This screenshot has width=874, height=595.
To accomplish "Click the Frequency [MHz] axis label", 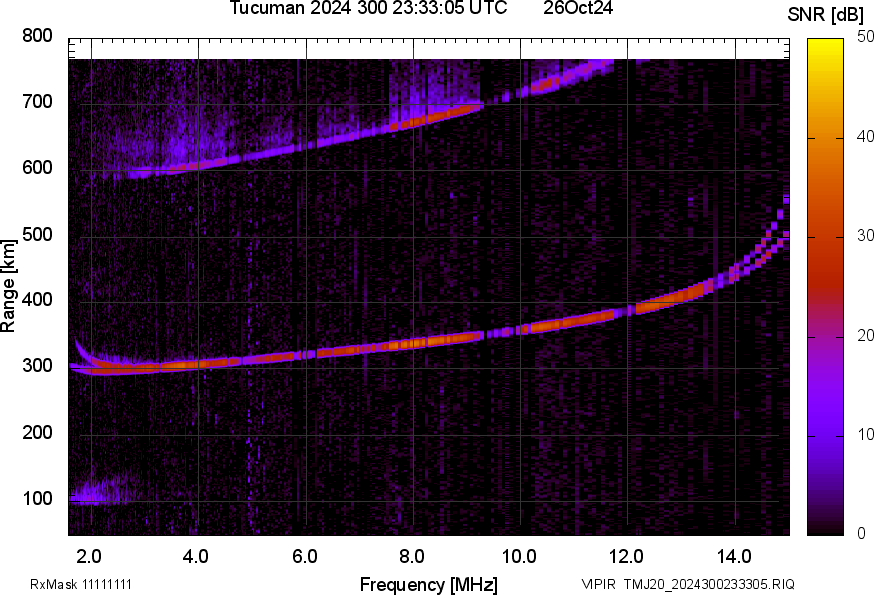I will (x=428, y=584).
